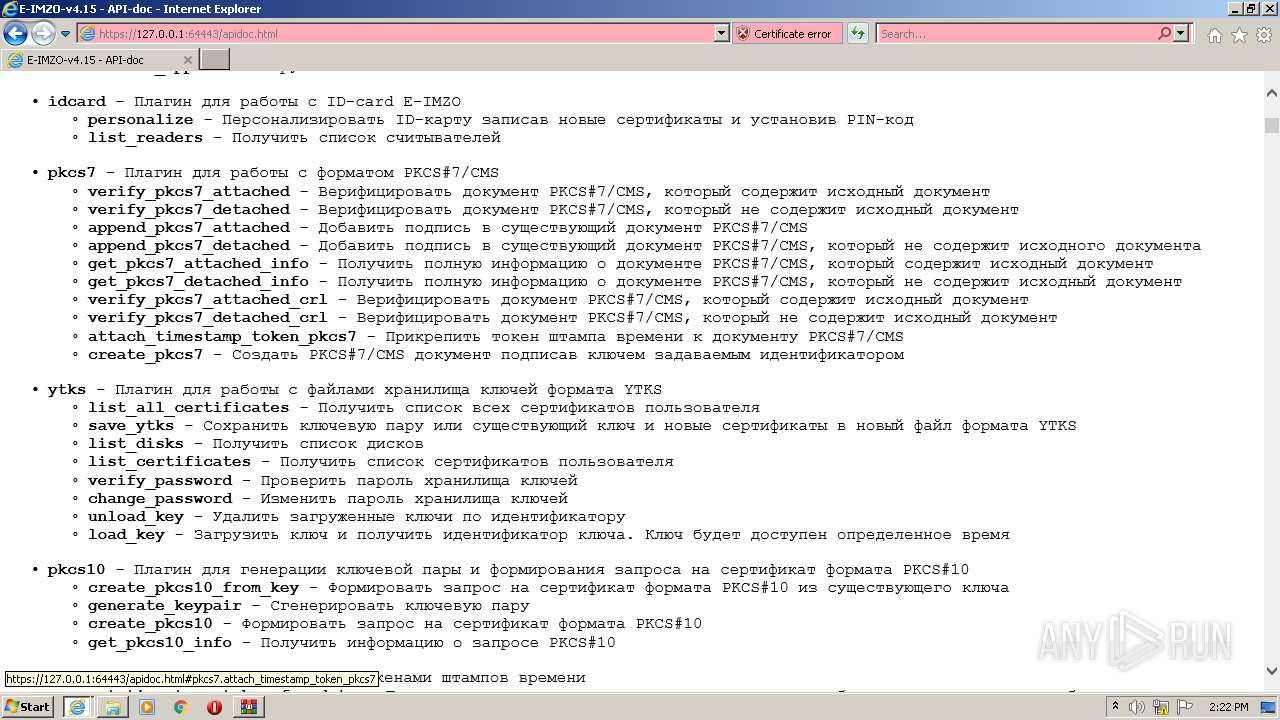Open the create_pkcs10 link
This screenshot has height=720, width=1280.
(150, 623)
